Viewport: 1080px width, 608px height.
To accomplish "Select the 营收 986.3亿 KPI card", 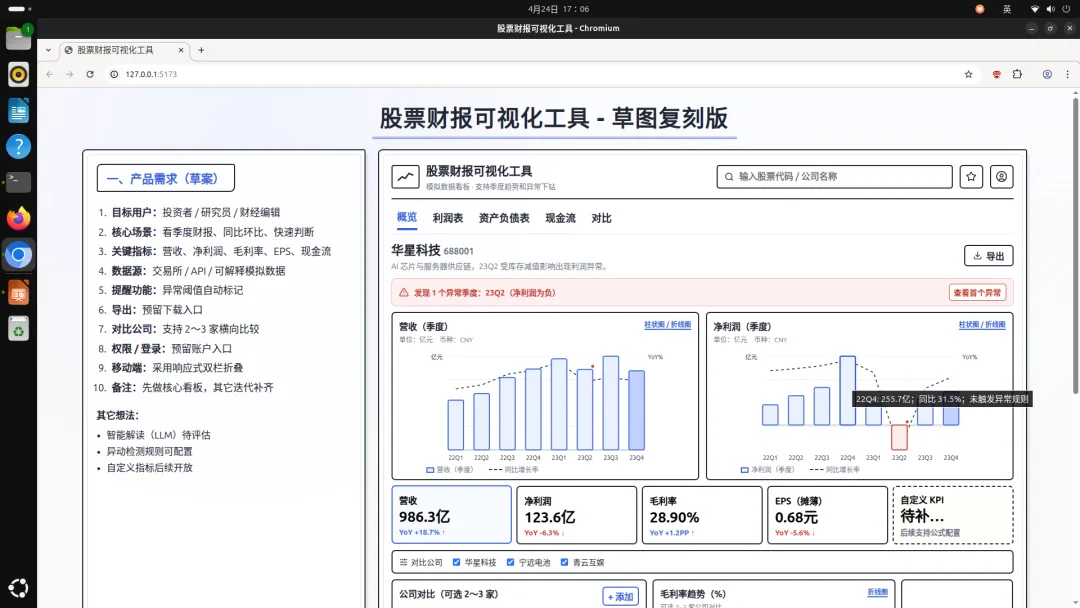I will (x=452, y=515).
